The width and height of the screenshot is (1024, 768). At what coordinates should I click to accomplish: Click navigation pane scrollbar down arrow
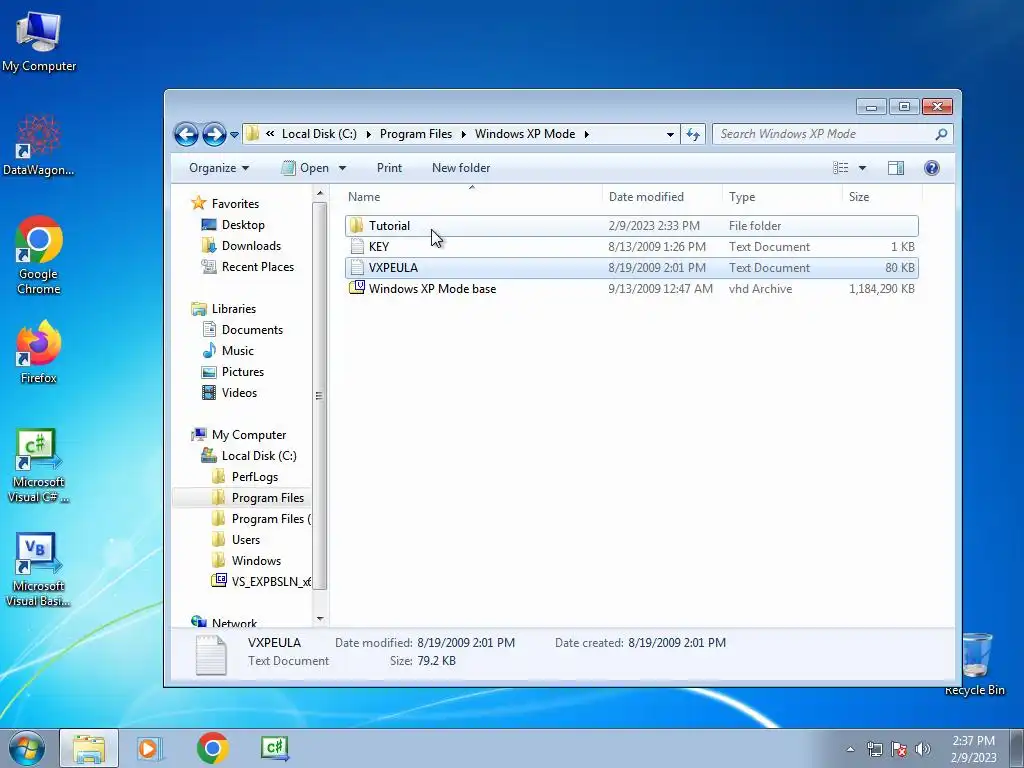click(x=319, y=618)
